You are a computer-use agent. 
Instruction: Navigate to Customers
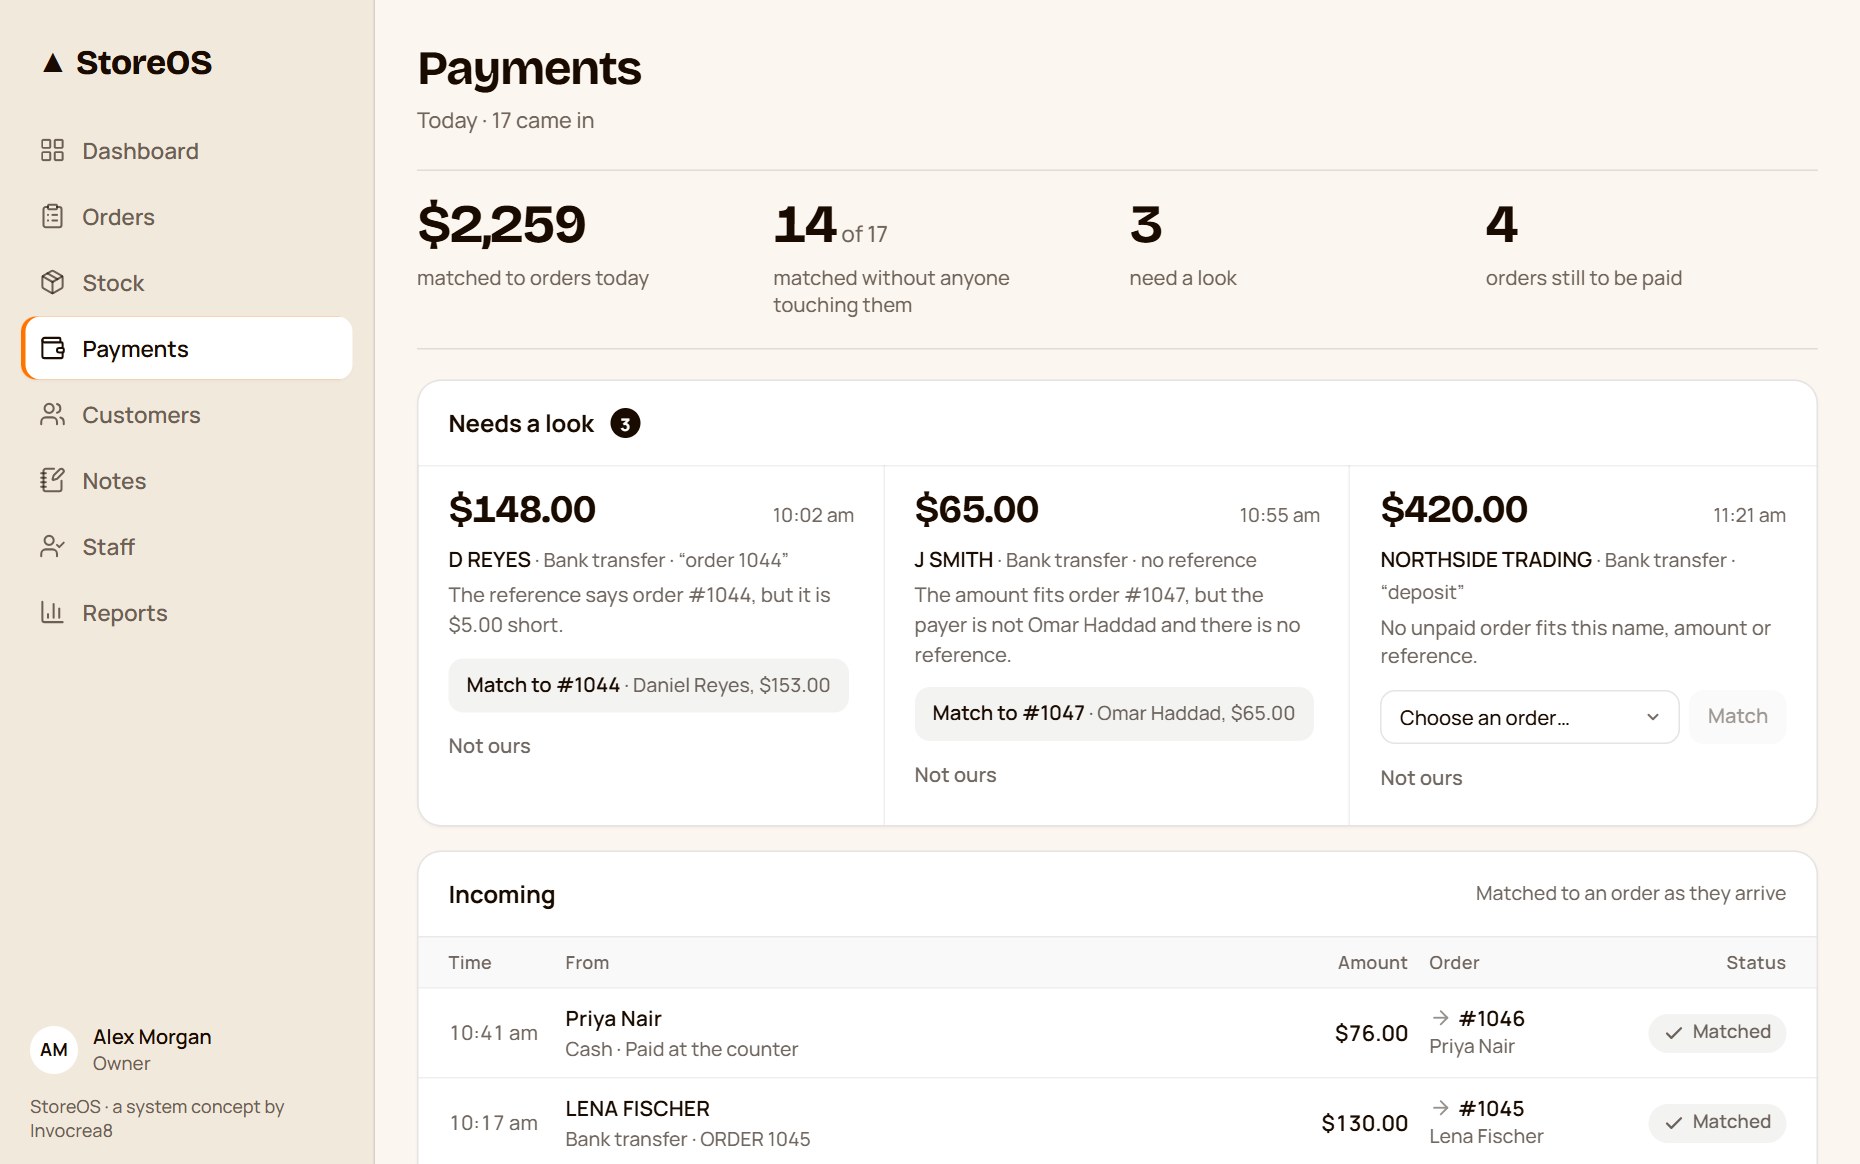tap(187, 415)
